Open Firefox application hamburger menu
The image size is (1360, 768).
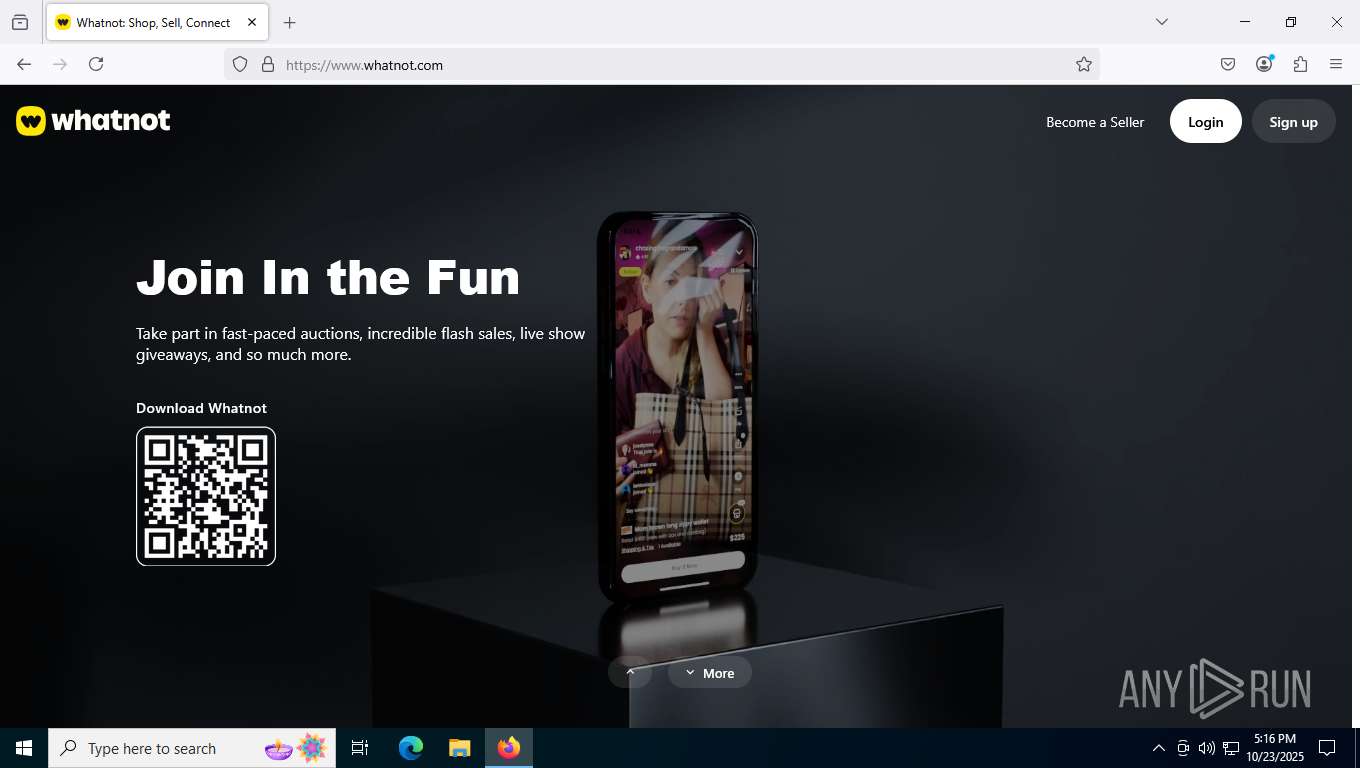coord(1336,64)
